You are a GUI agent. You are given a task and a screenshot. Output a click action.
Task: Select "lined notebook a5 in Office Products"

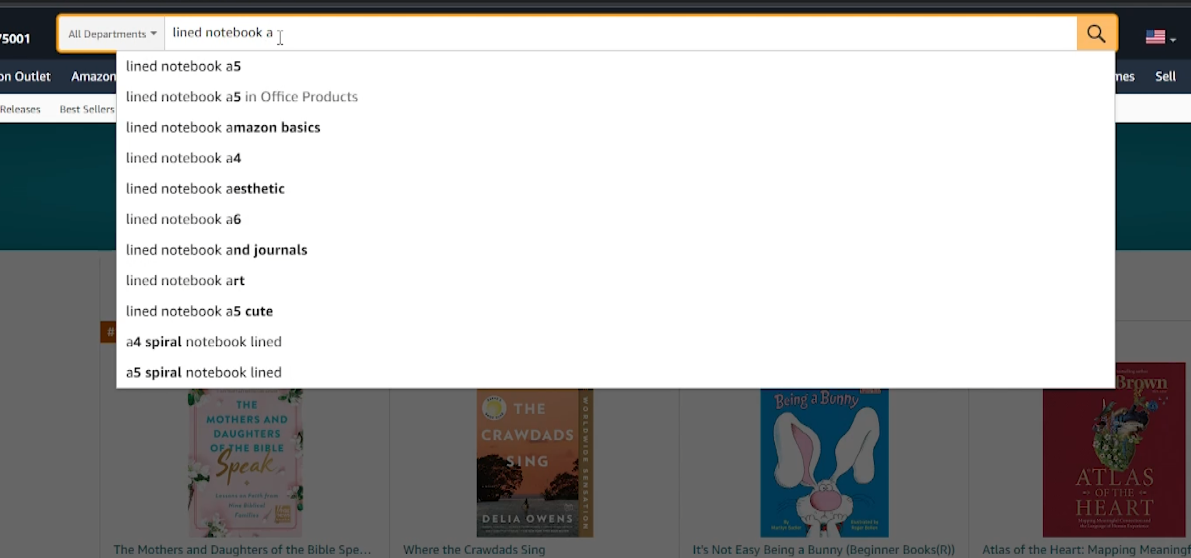pos(615,96)
